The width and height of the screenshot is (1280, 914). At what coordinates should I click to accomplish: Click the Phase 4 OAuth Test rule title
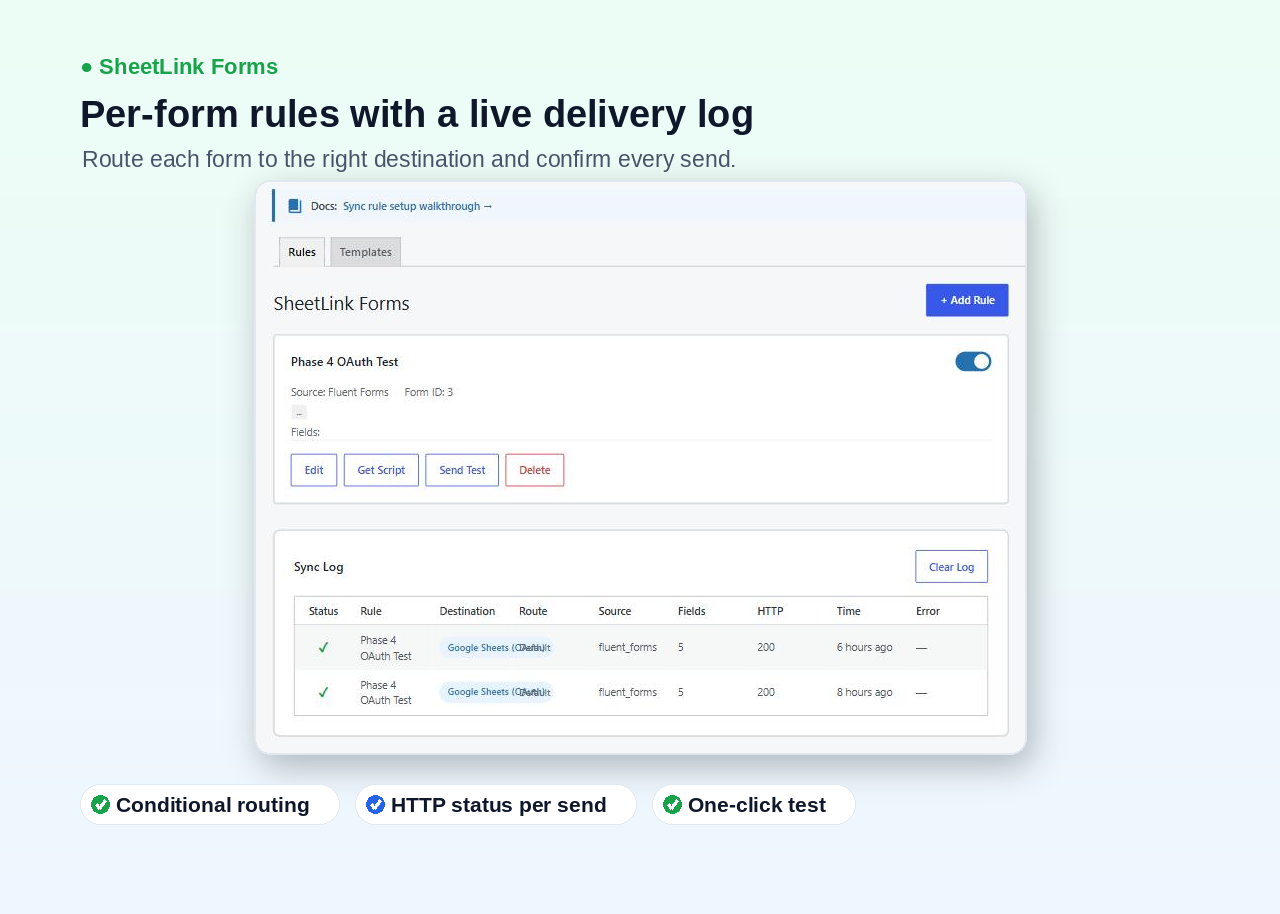[x=345, y=362]
